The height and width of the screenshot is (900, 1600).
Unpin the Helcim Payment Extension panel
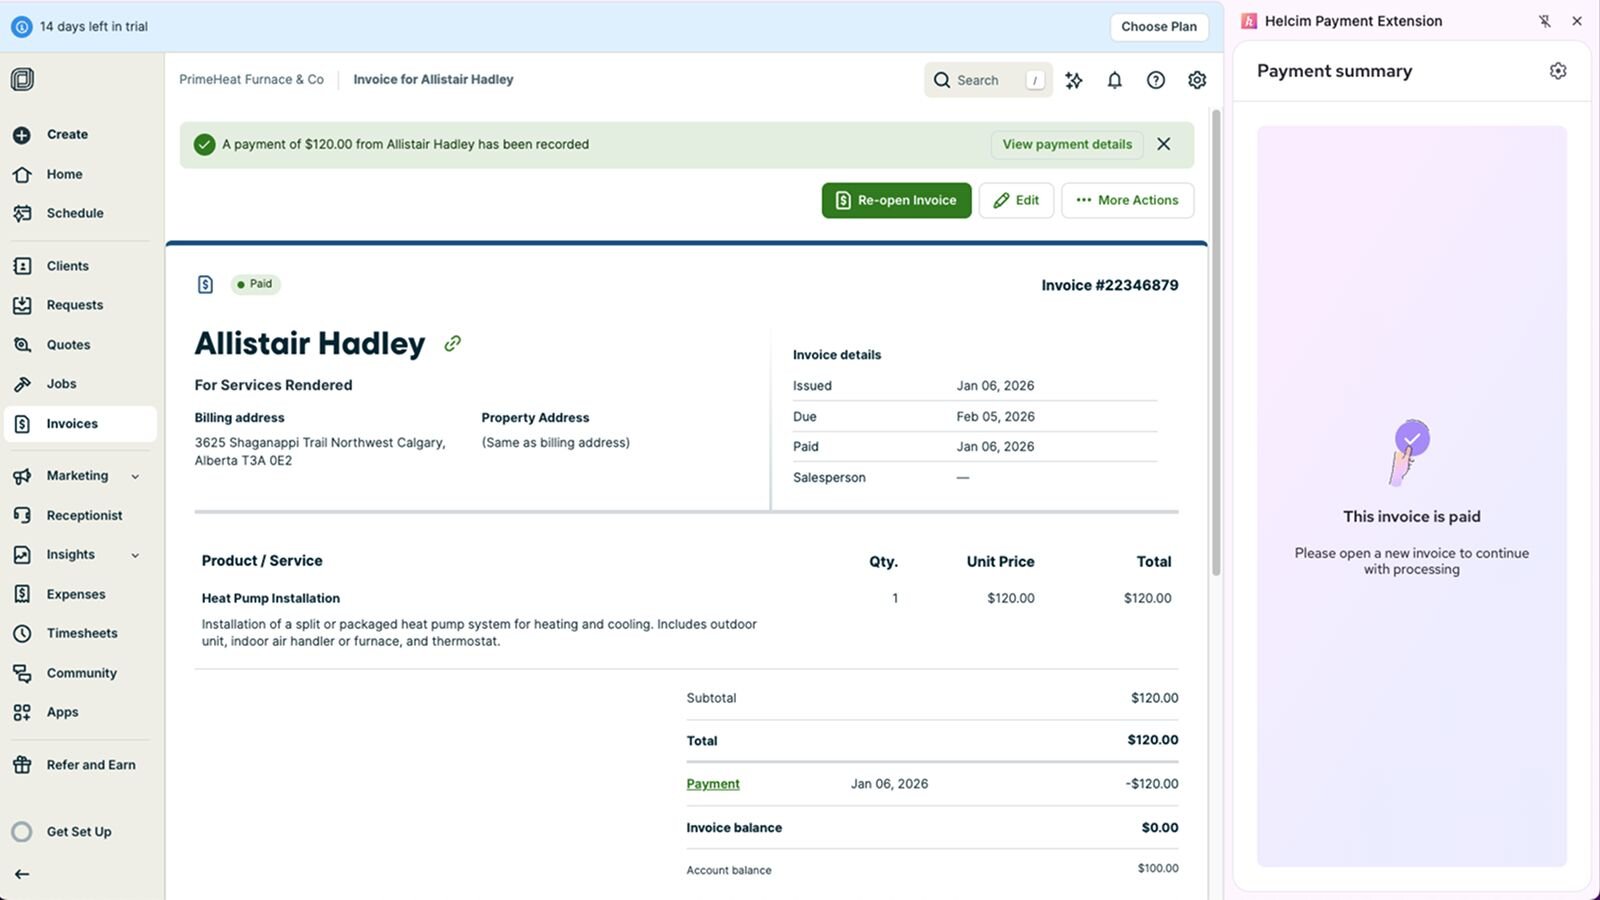[x=1544, y=21]
